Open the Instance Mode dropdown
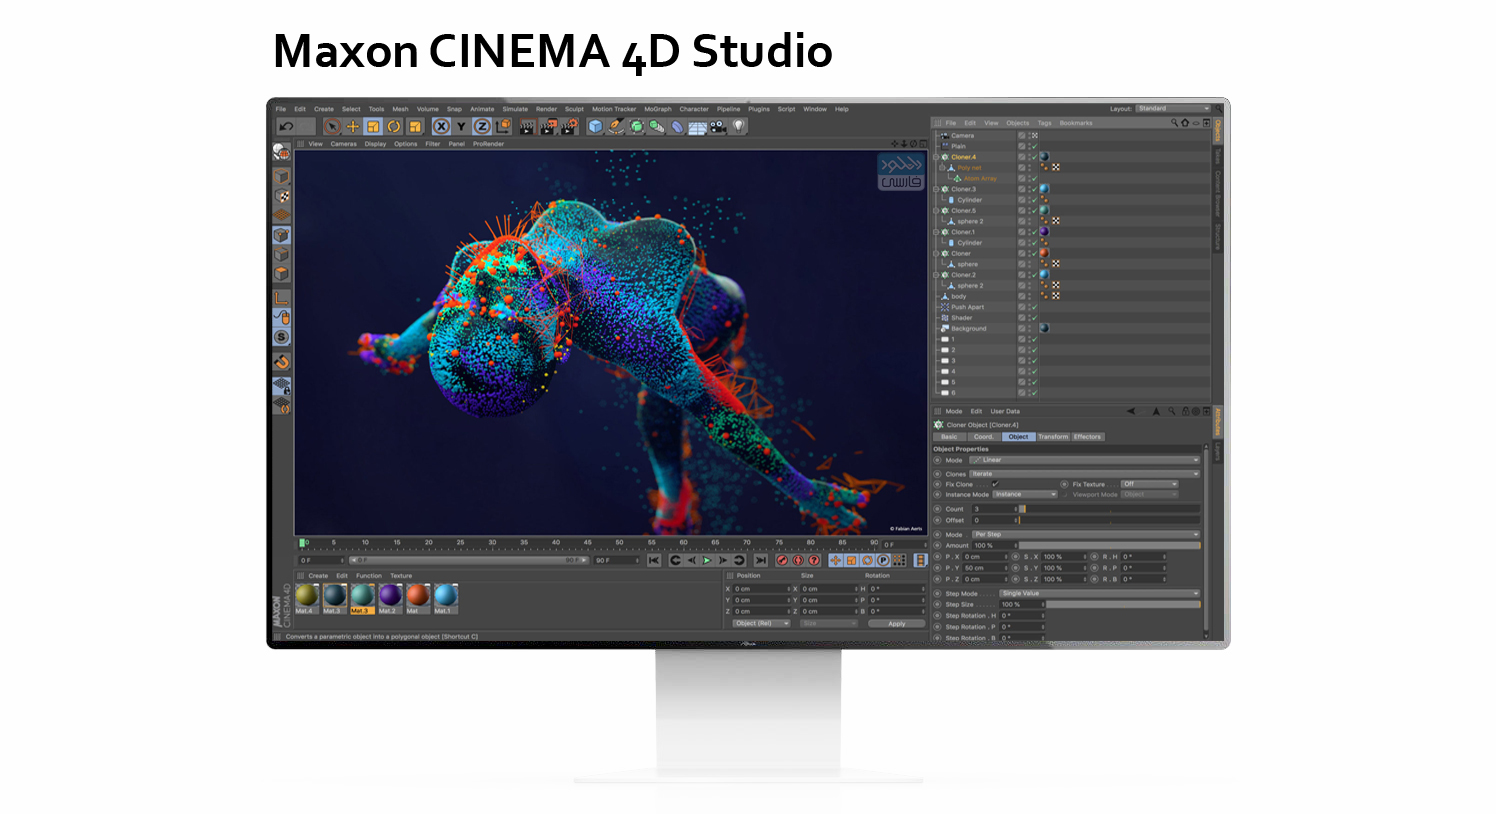Image resolution: width=1496 pixels, height=814 pixels. pyautogui.click(x=1025, y=494)
